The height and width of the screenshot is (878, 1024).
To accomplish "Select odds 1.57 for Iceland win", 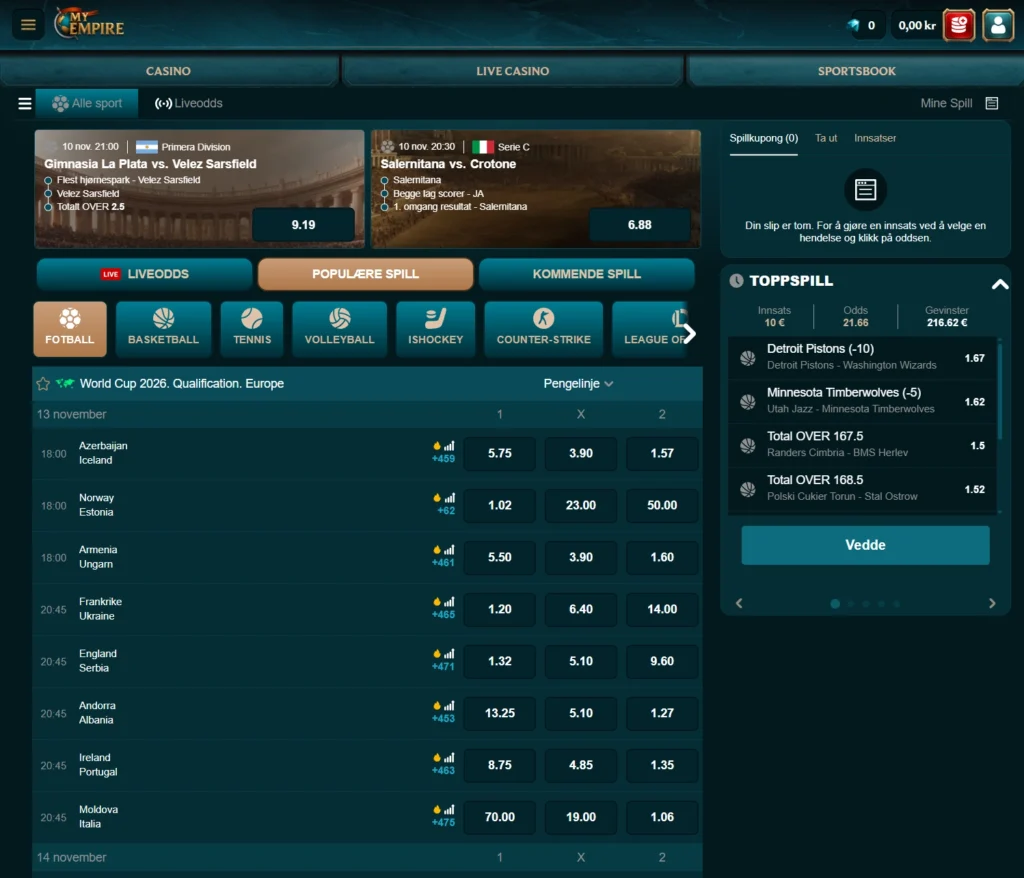I will click(662, 453).
